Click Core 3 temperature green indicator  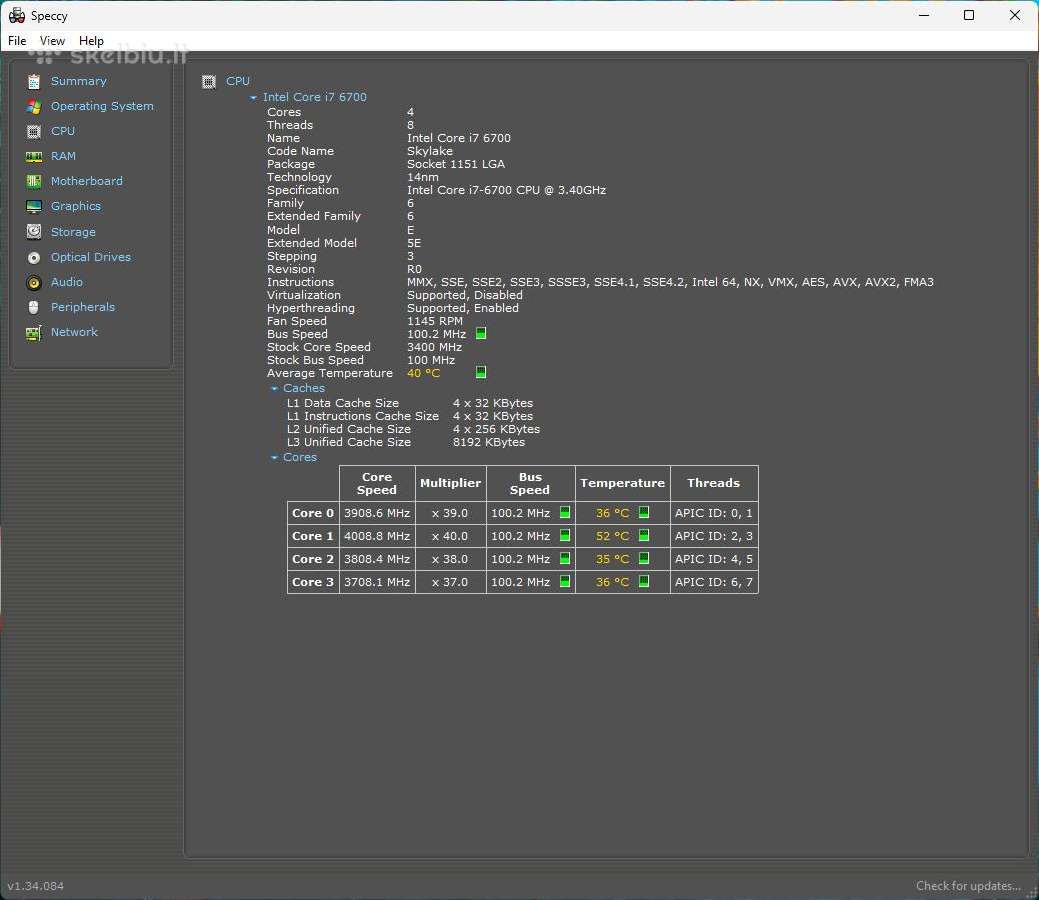point(643,581)
